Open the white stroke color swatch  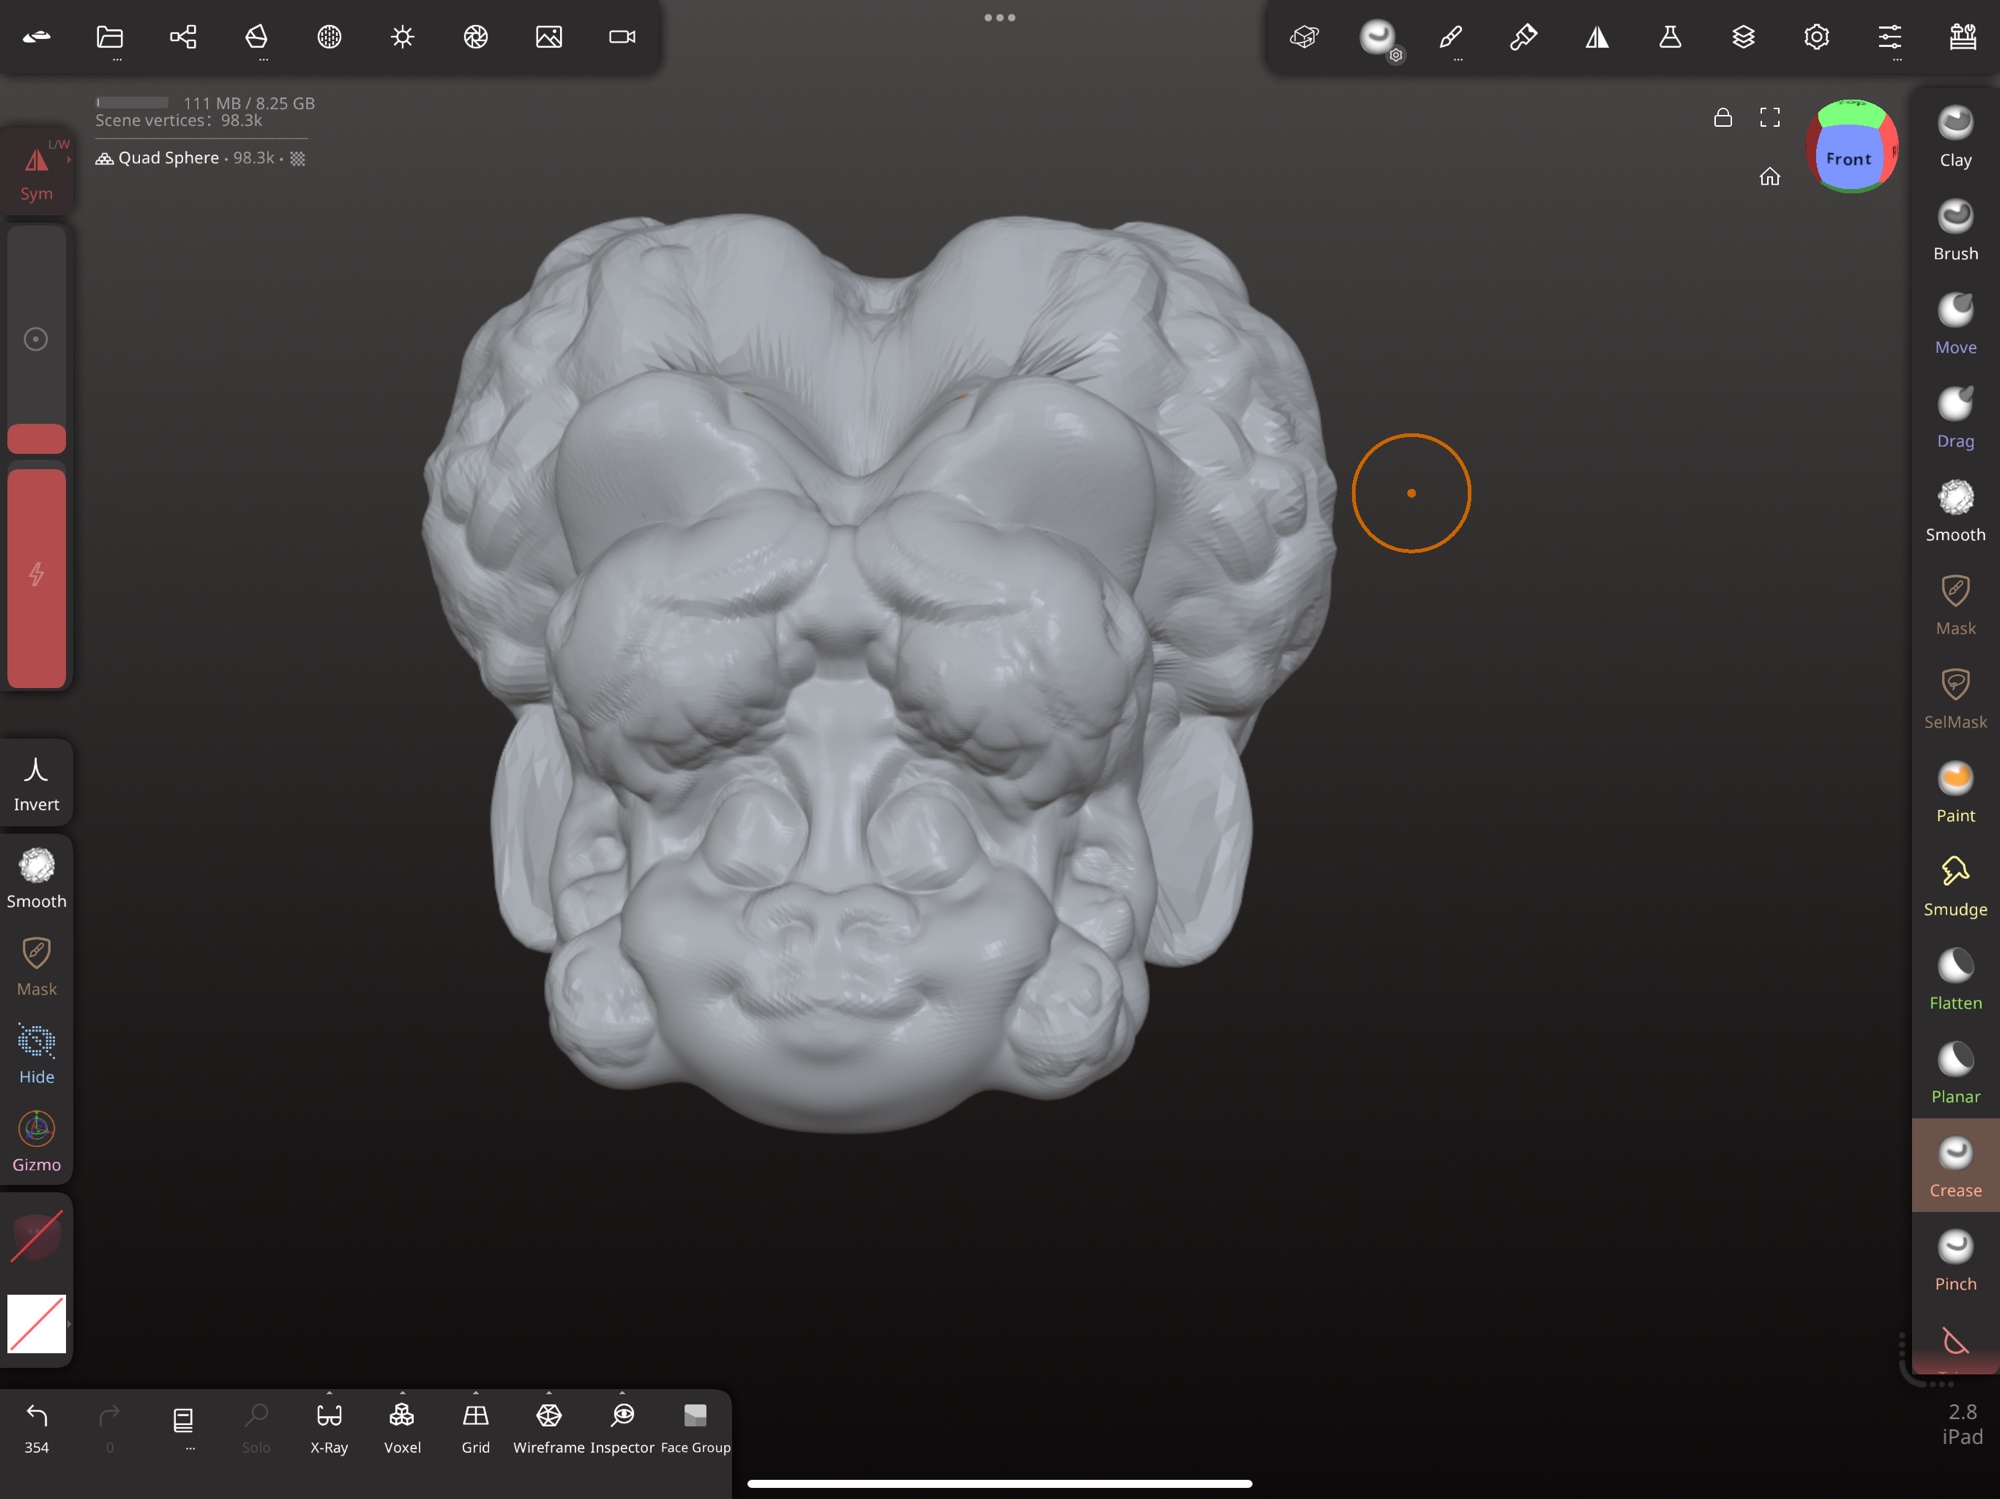click(x=37, y=1323)
